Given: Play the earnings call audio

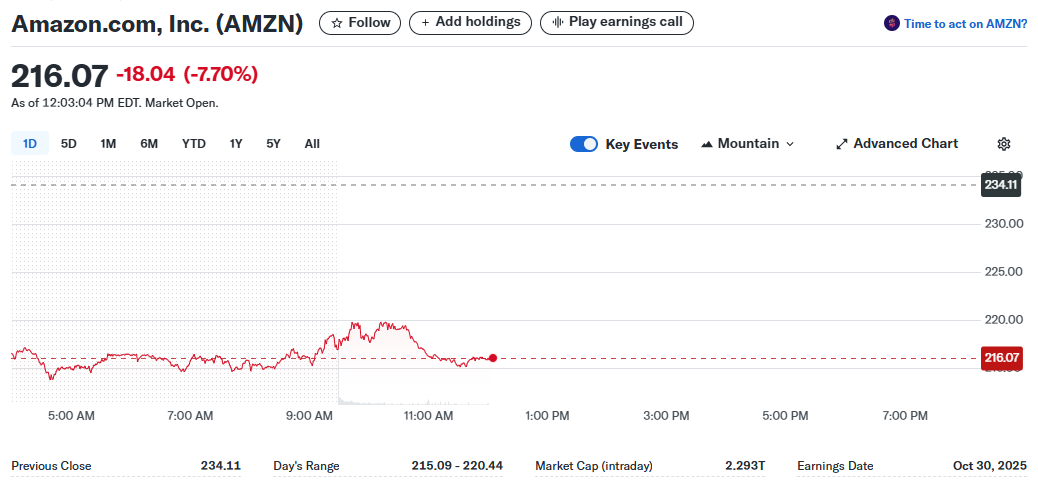Looking at the screenshot, I should coord(617,23).
